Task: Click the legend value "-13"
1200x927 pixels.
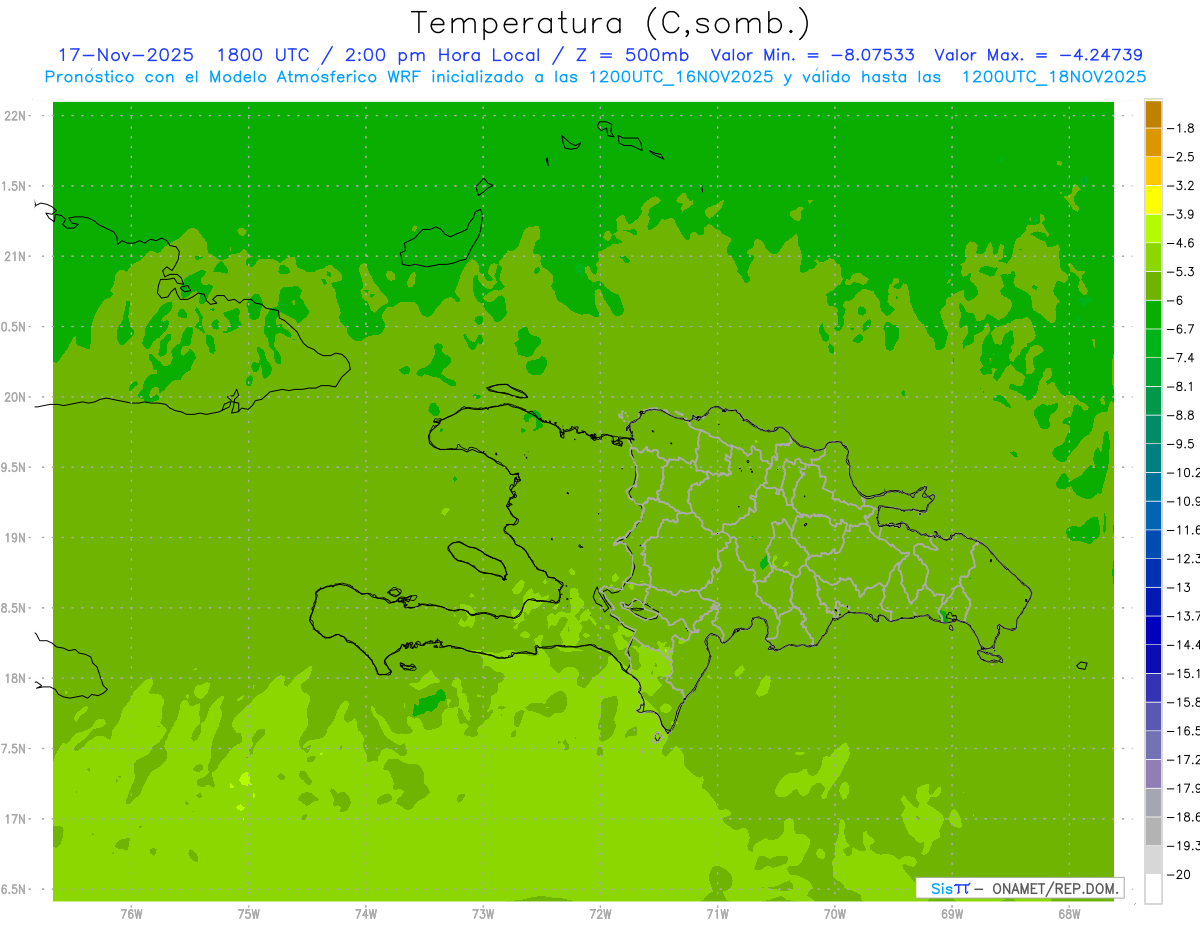Action: pyautogui.click(x=1179, y=587)
